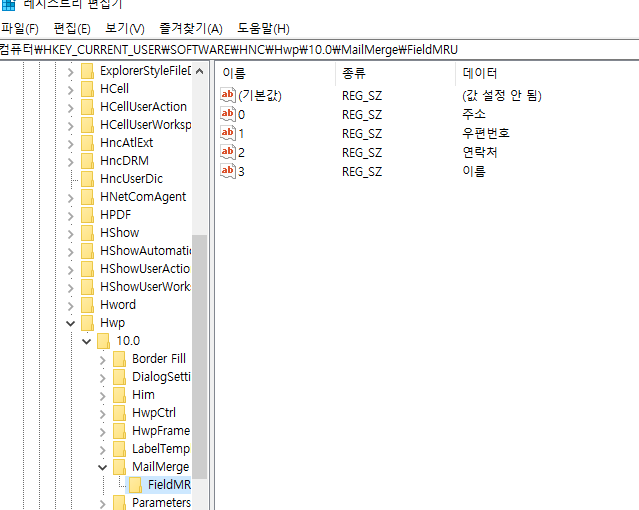Click the string icon for value 1
Screen dimensions: 639x510
tap(228, 133)
